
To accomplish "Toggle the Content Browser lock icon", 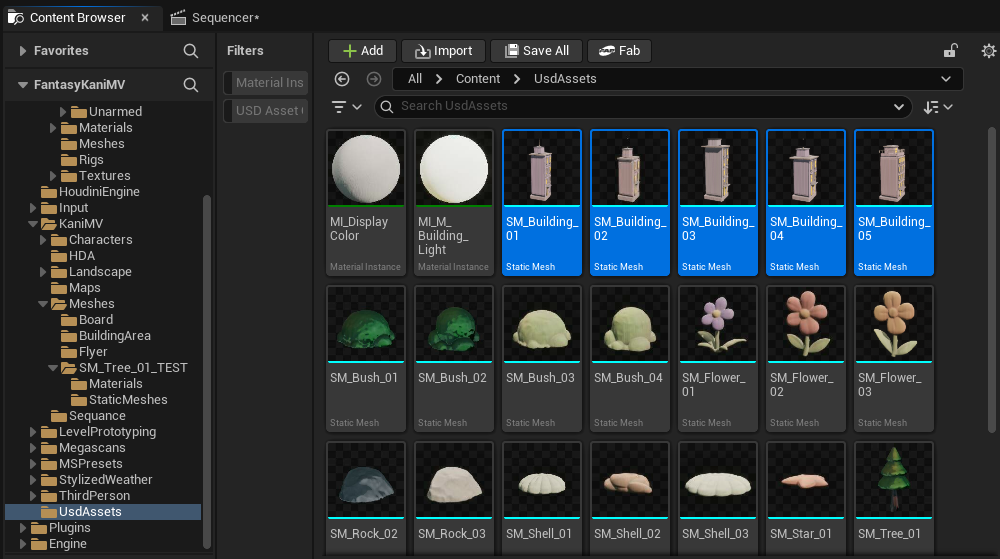I will coord(950,50).
